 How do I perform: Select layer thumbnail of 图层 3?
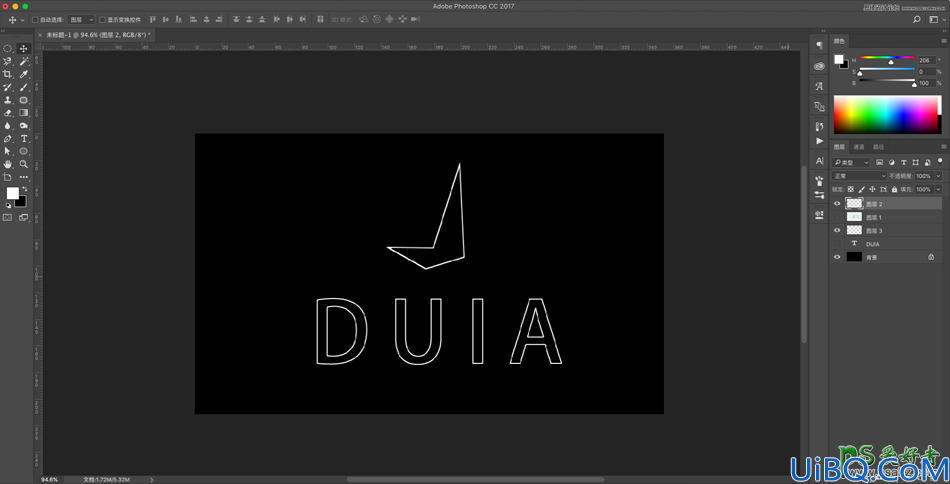(854, 230)
